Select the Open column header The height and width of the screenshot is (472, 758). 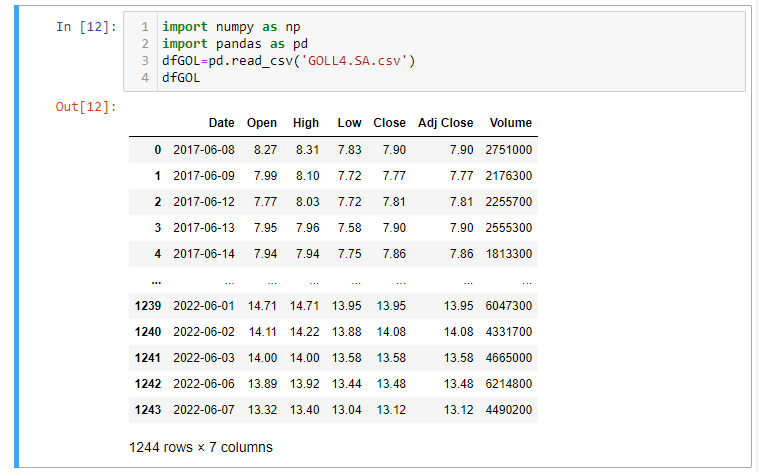262,123
